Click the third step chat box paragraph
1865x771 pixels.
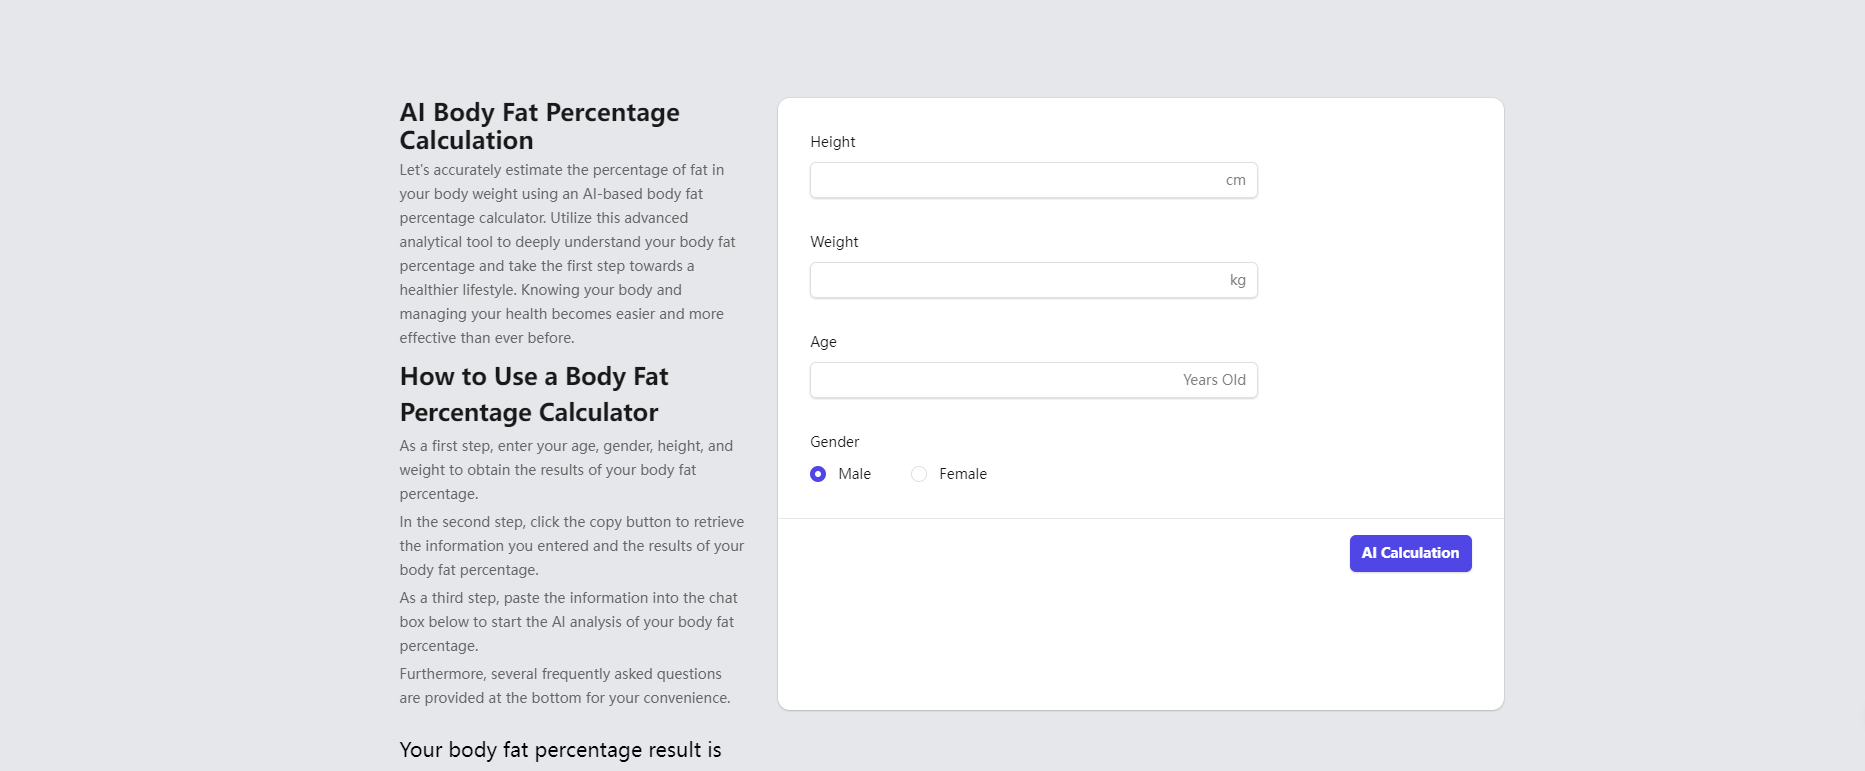pyautogui.click(x=568, y=622)
